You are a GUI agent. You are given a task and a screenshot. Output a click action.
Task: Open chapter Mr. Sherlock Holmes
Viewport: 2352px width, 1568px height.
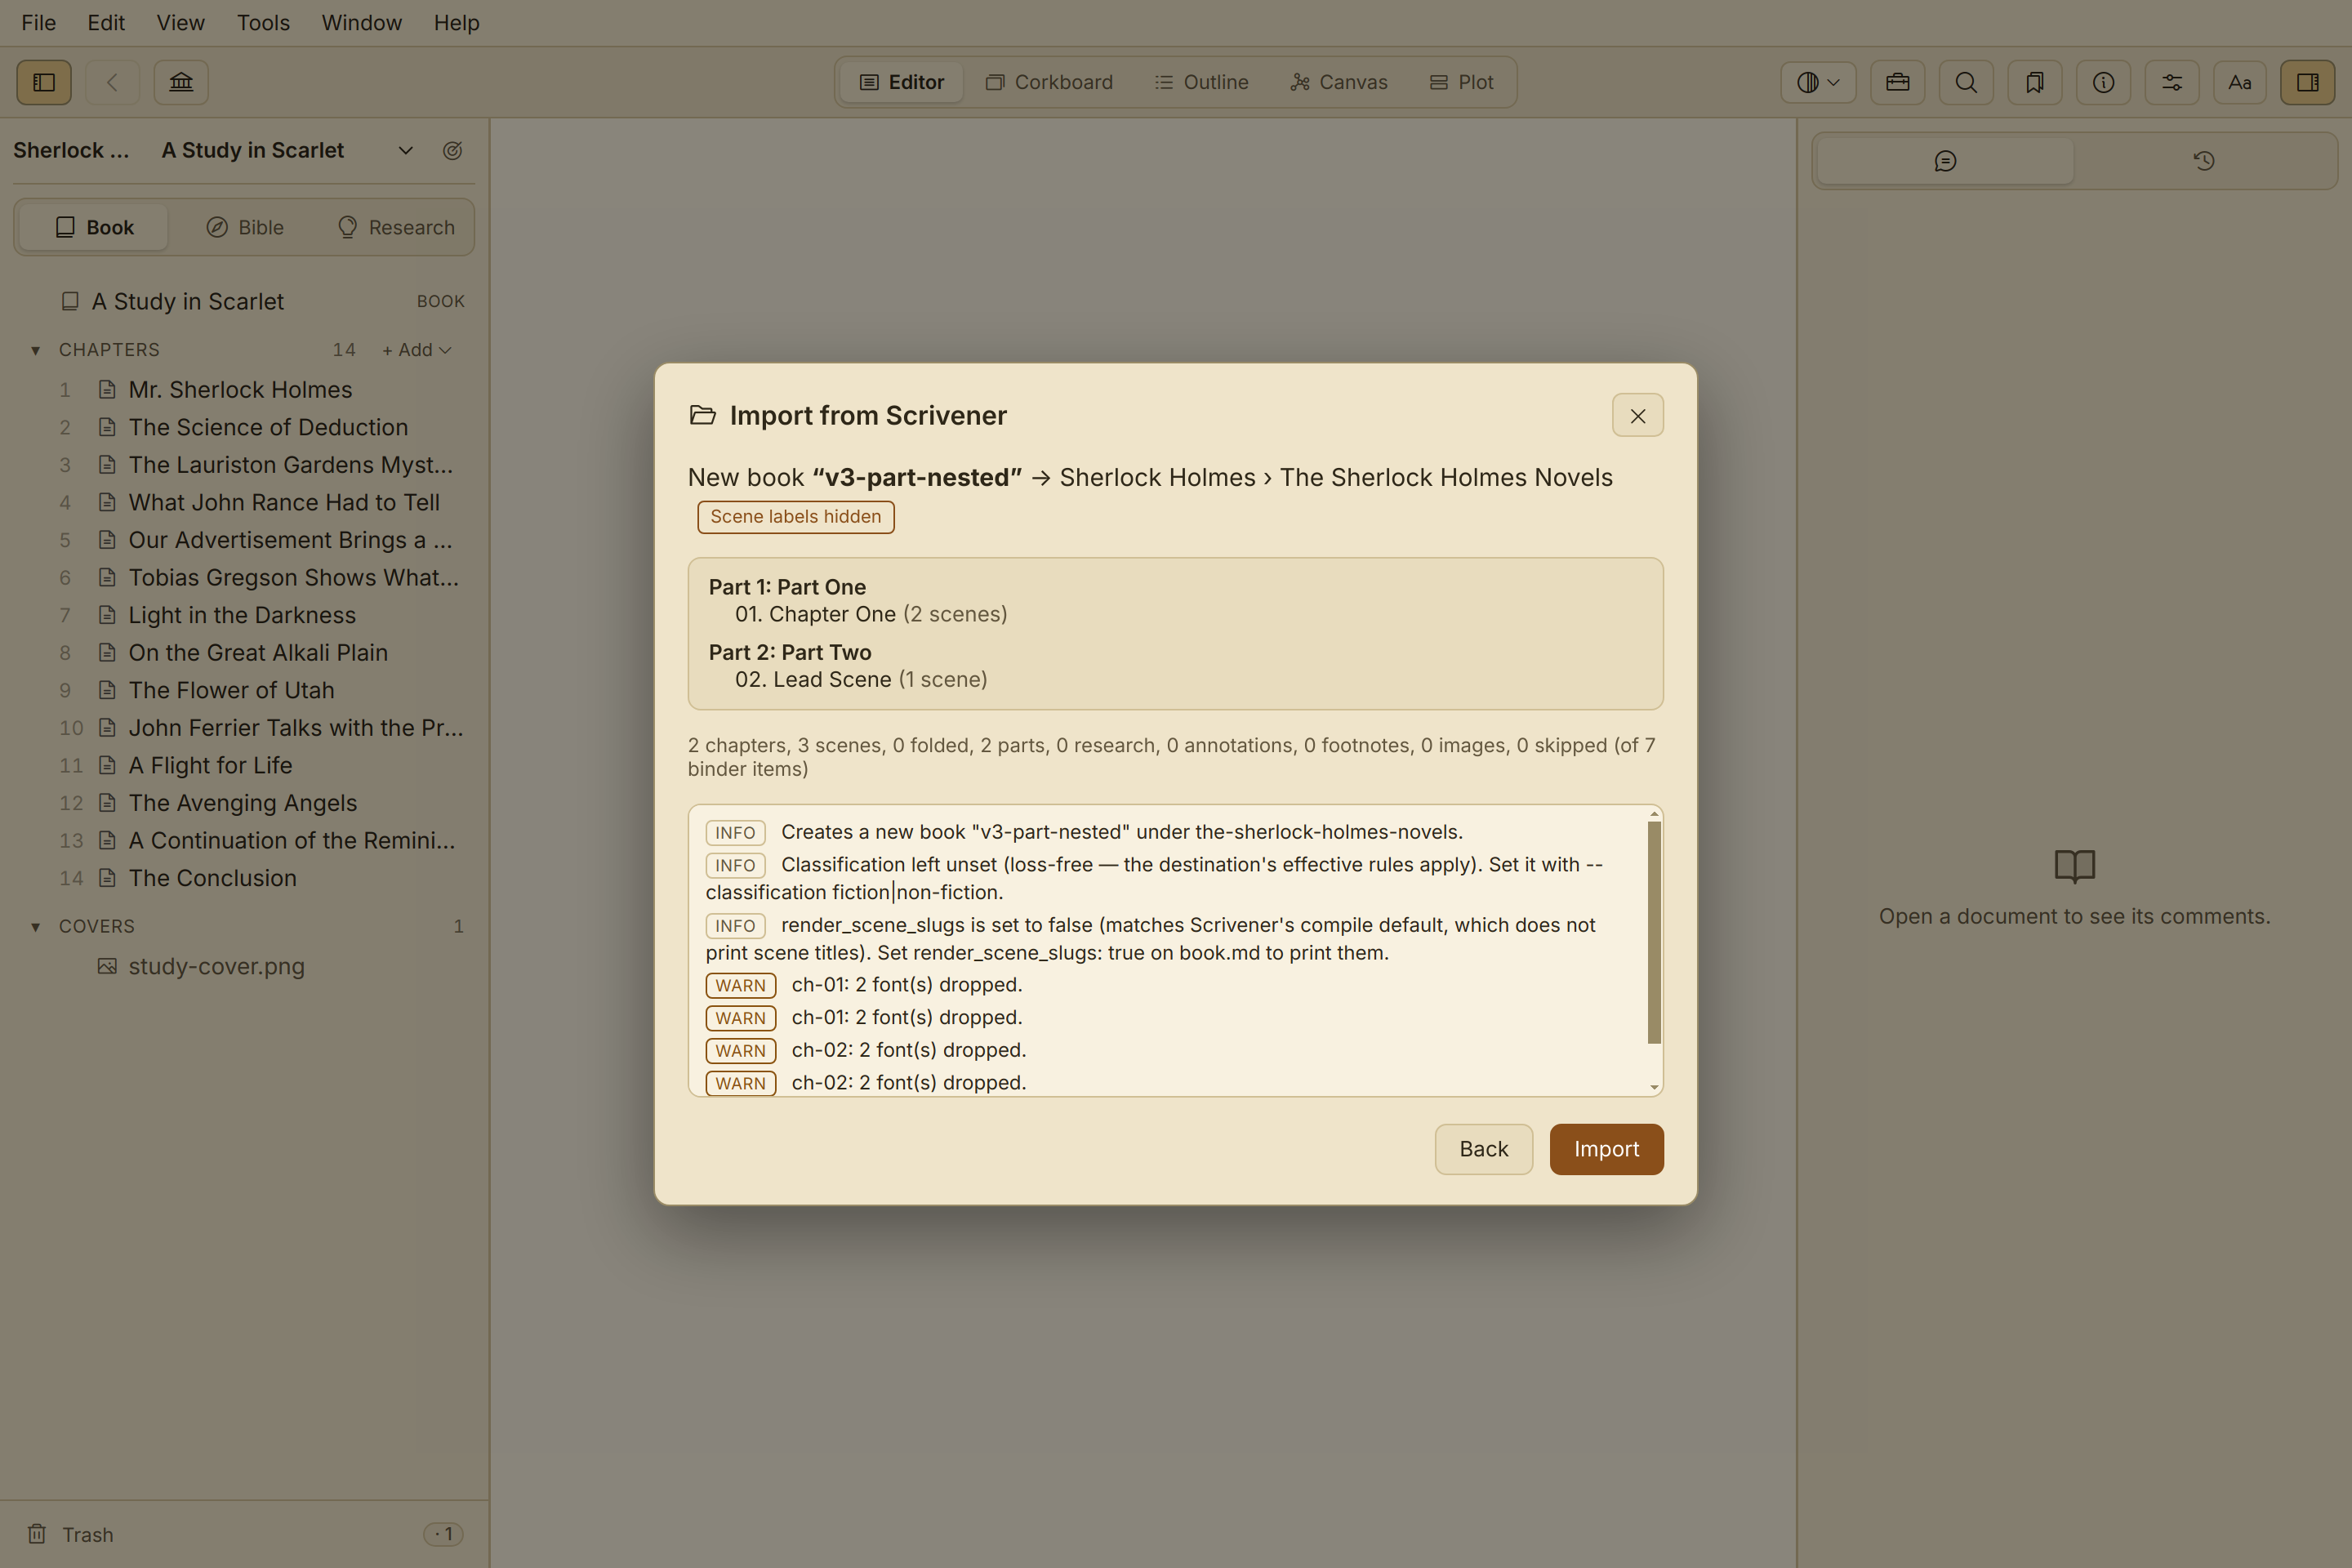click(x=244, y=389)
